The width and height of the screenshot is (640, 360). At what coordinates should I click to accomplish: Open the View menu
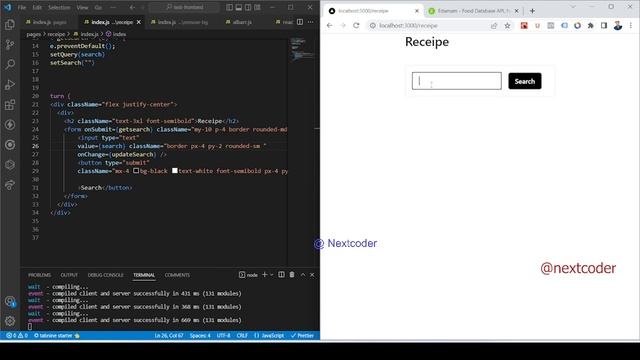(x=82, y=7)
